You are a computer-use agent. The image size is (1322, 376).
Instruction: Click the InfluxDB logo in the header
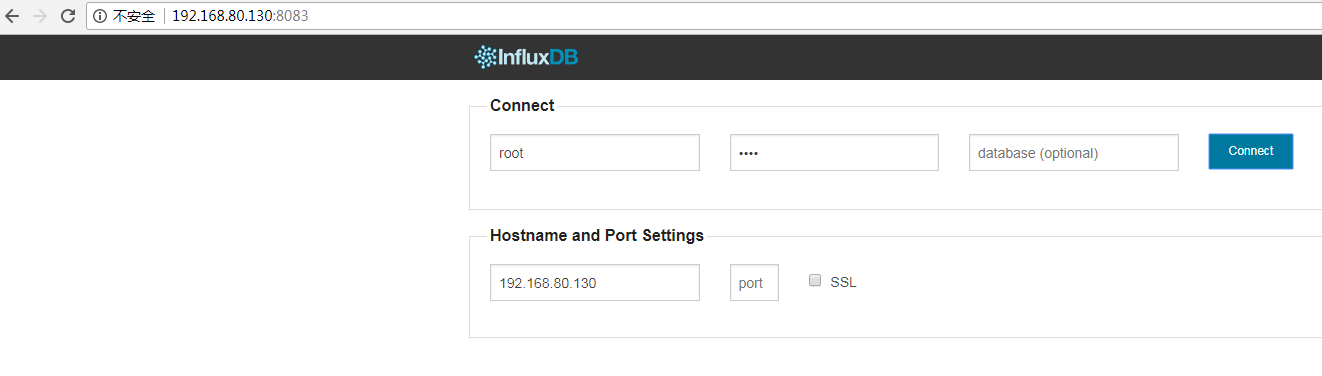(526, 57)
